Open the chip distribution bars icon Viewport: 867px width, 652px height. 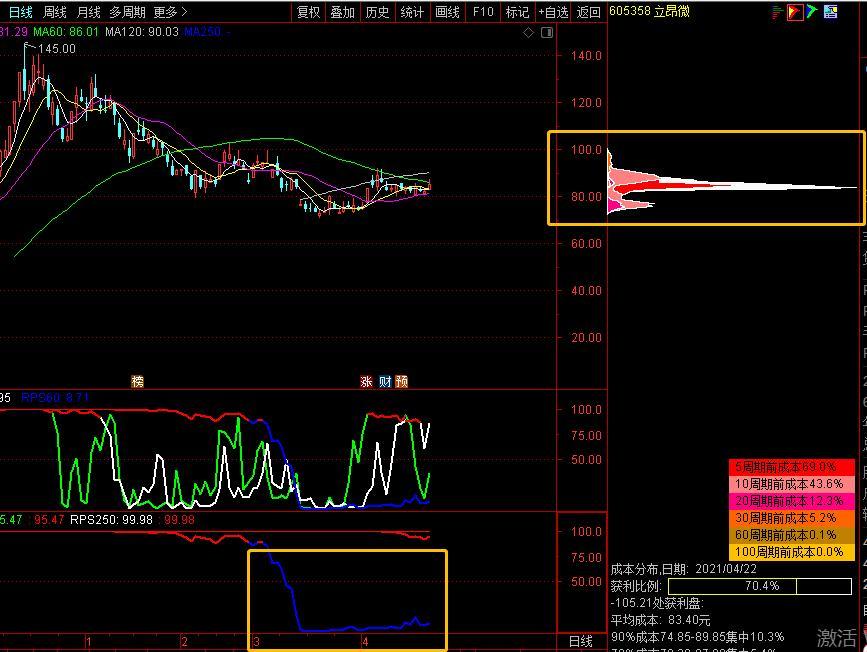tap(777, 12)
